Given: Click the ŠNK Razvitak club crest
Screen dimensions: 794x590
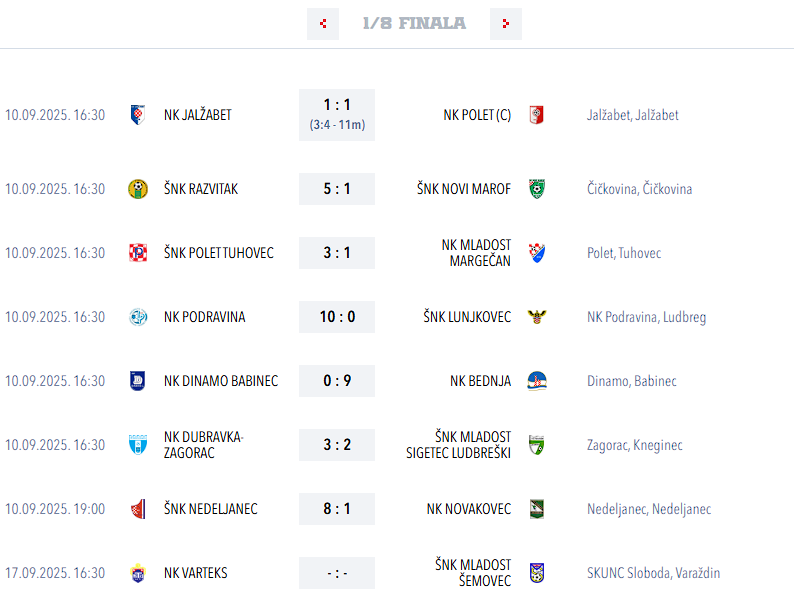Looking at the screenshot, I should pyautogui.click(x=138, y=189).
